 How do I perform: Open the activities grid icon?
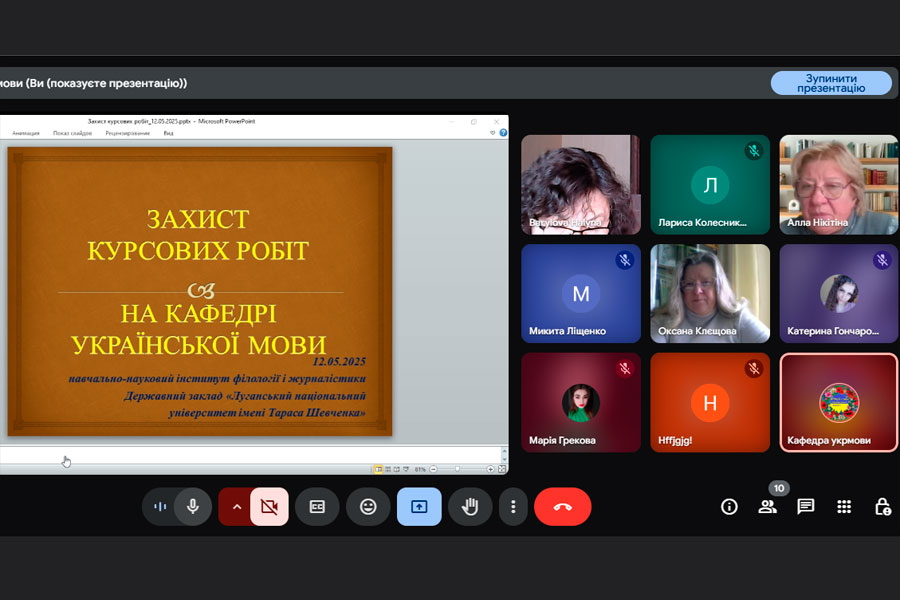(844, 507)
